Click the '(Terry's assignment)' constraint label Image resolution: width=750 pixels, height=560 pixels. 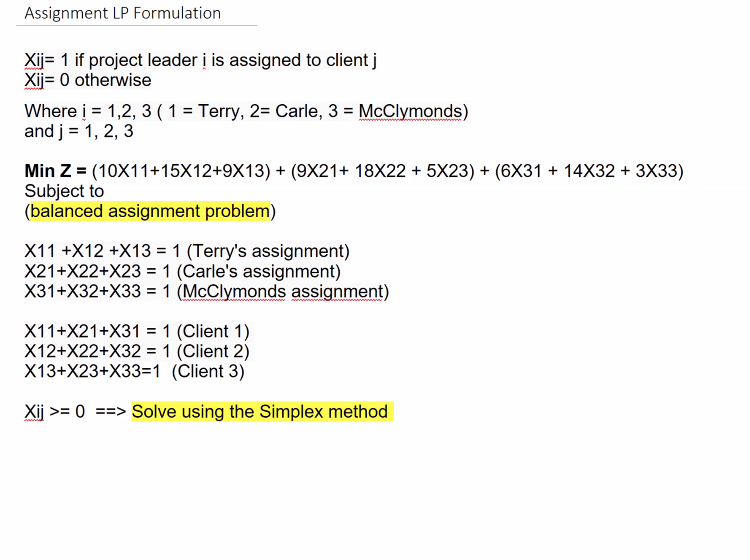[268, 251]
